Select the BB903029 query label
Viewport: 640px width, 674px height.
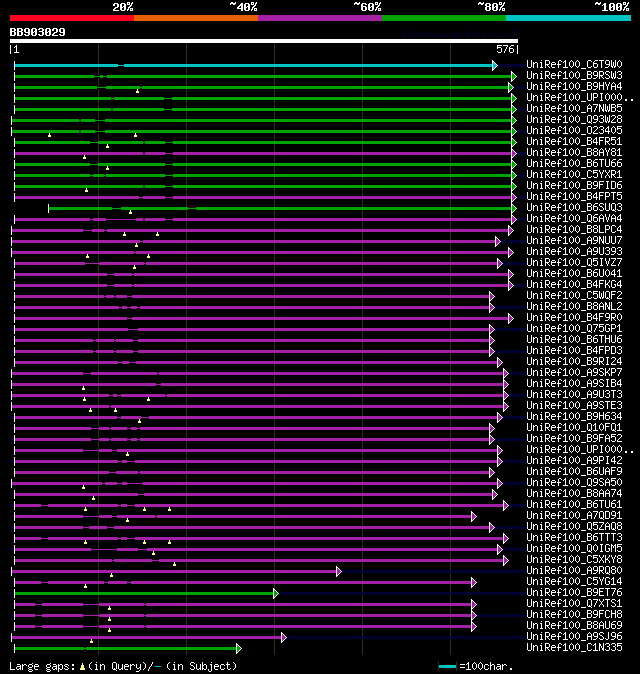37,32
